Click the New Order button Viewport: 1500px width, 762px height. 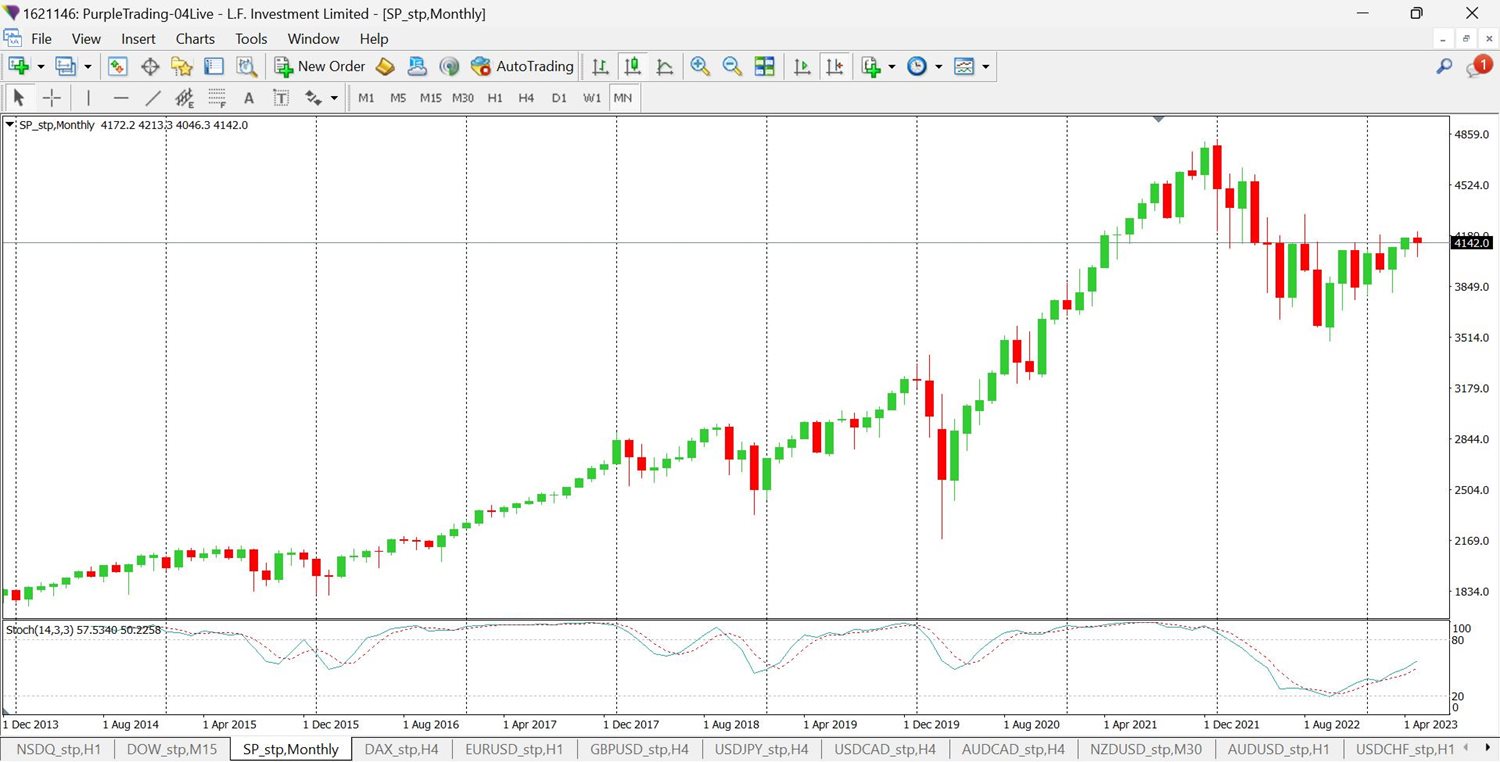320,66
